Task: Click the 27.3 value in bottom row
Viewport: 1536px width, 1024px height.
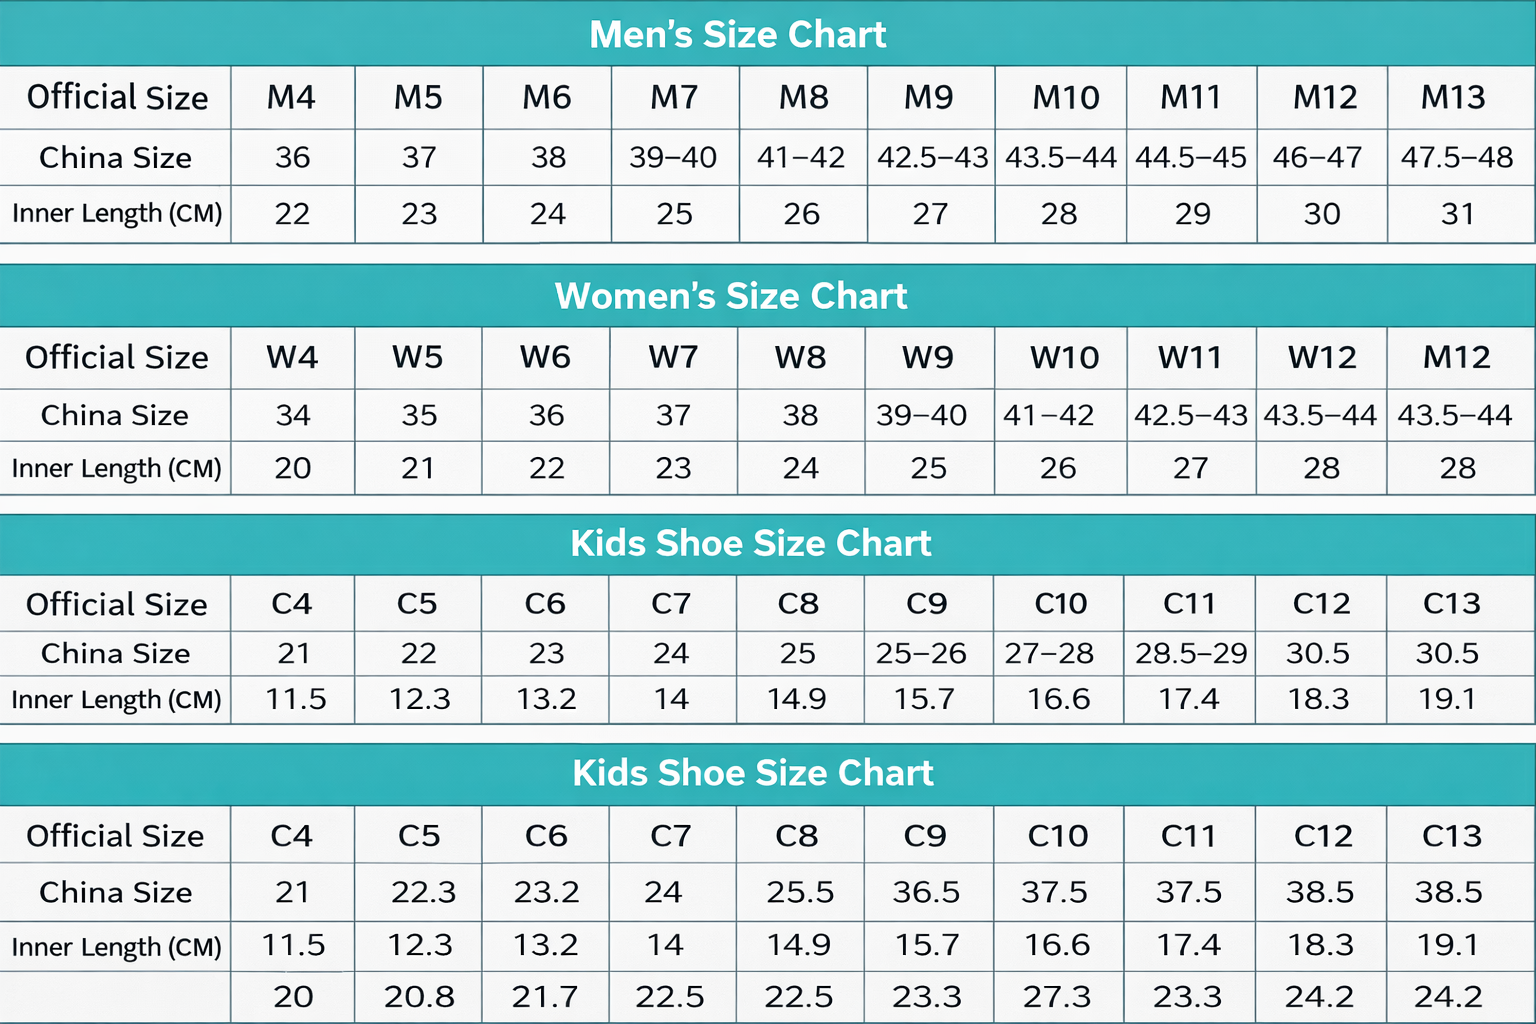Action: click(x=1056, y=997)
